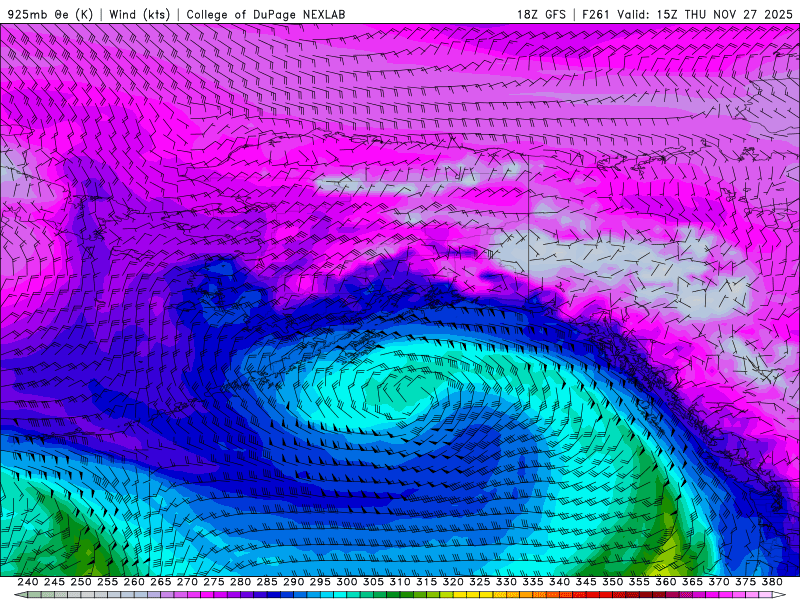
Task: Click the 370 colorbar tick label
Action: click(718, 582)
